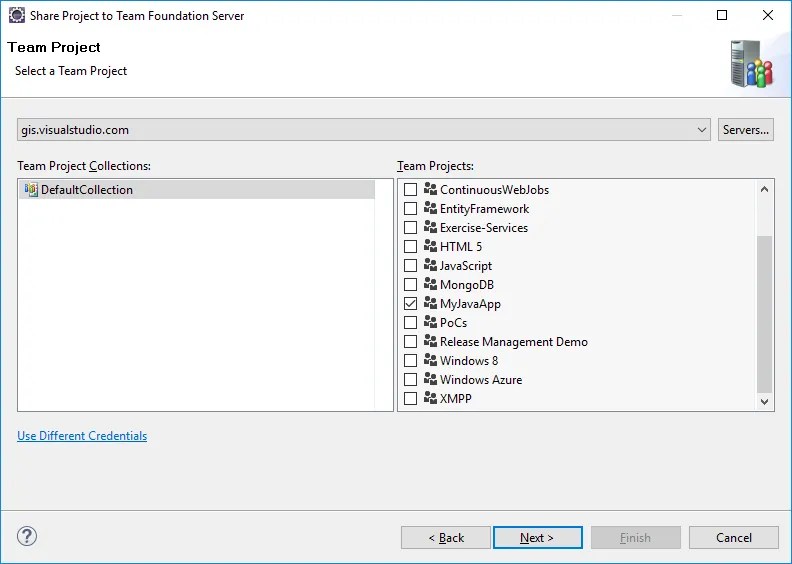Select the Windows 8 project name

click(469, 361)
